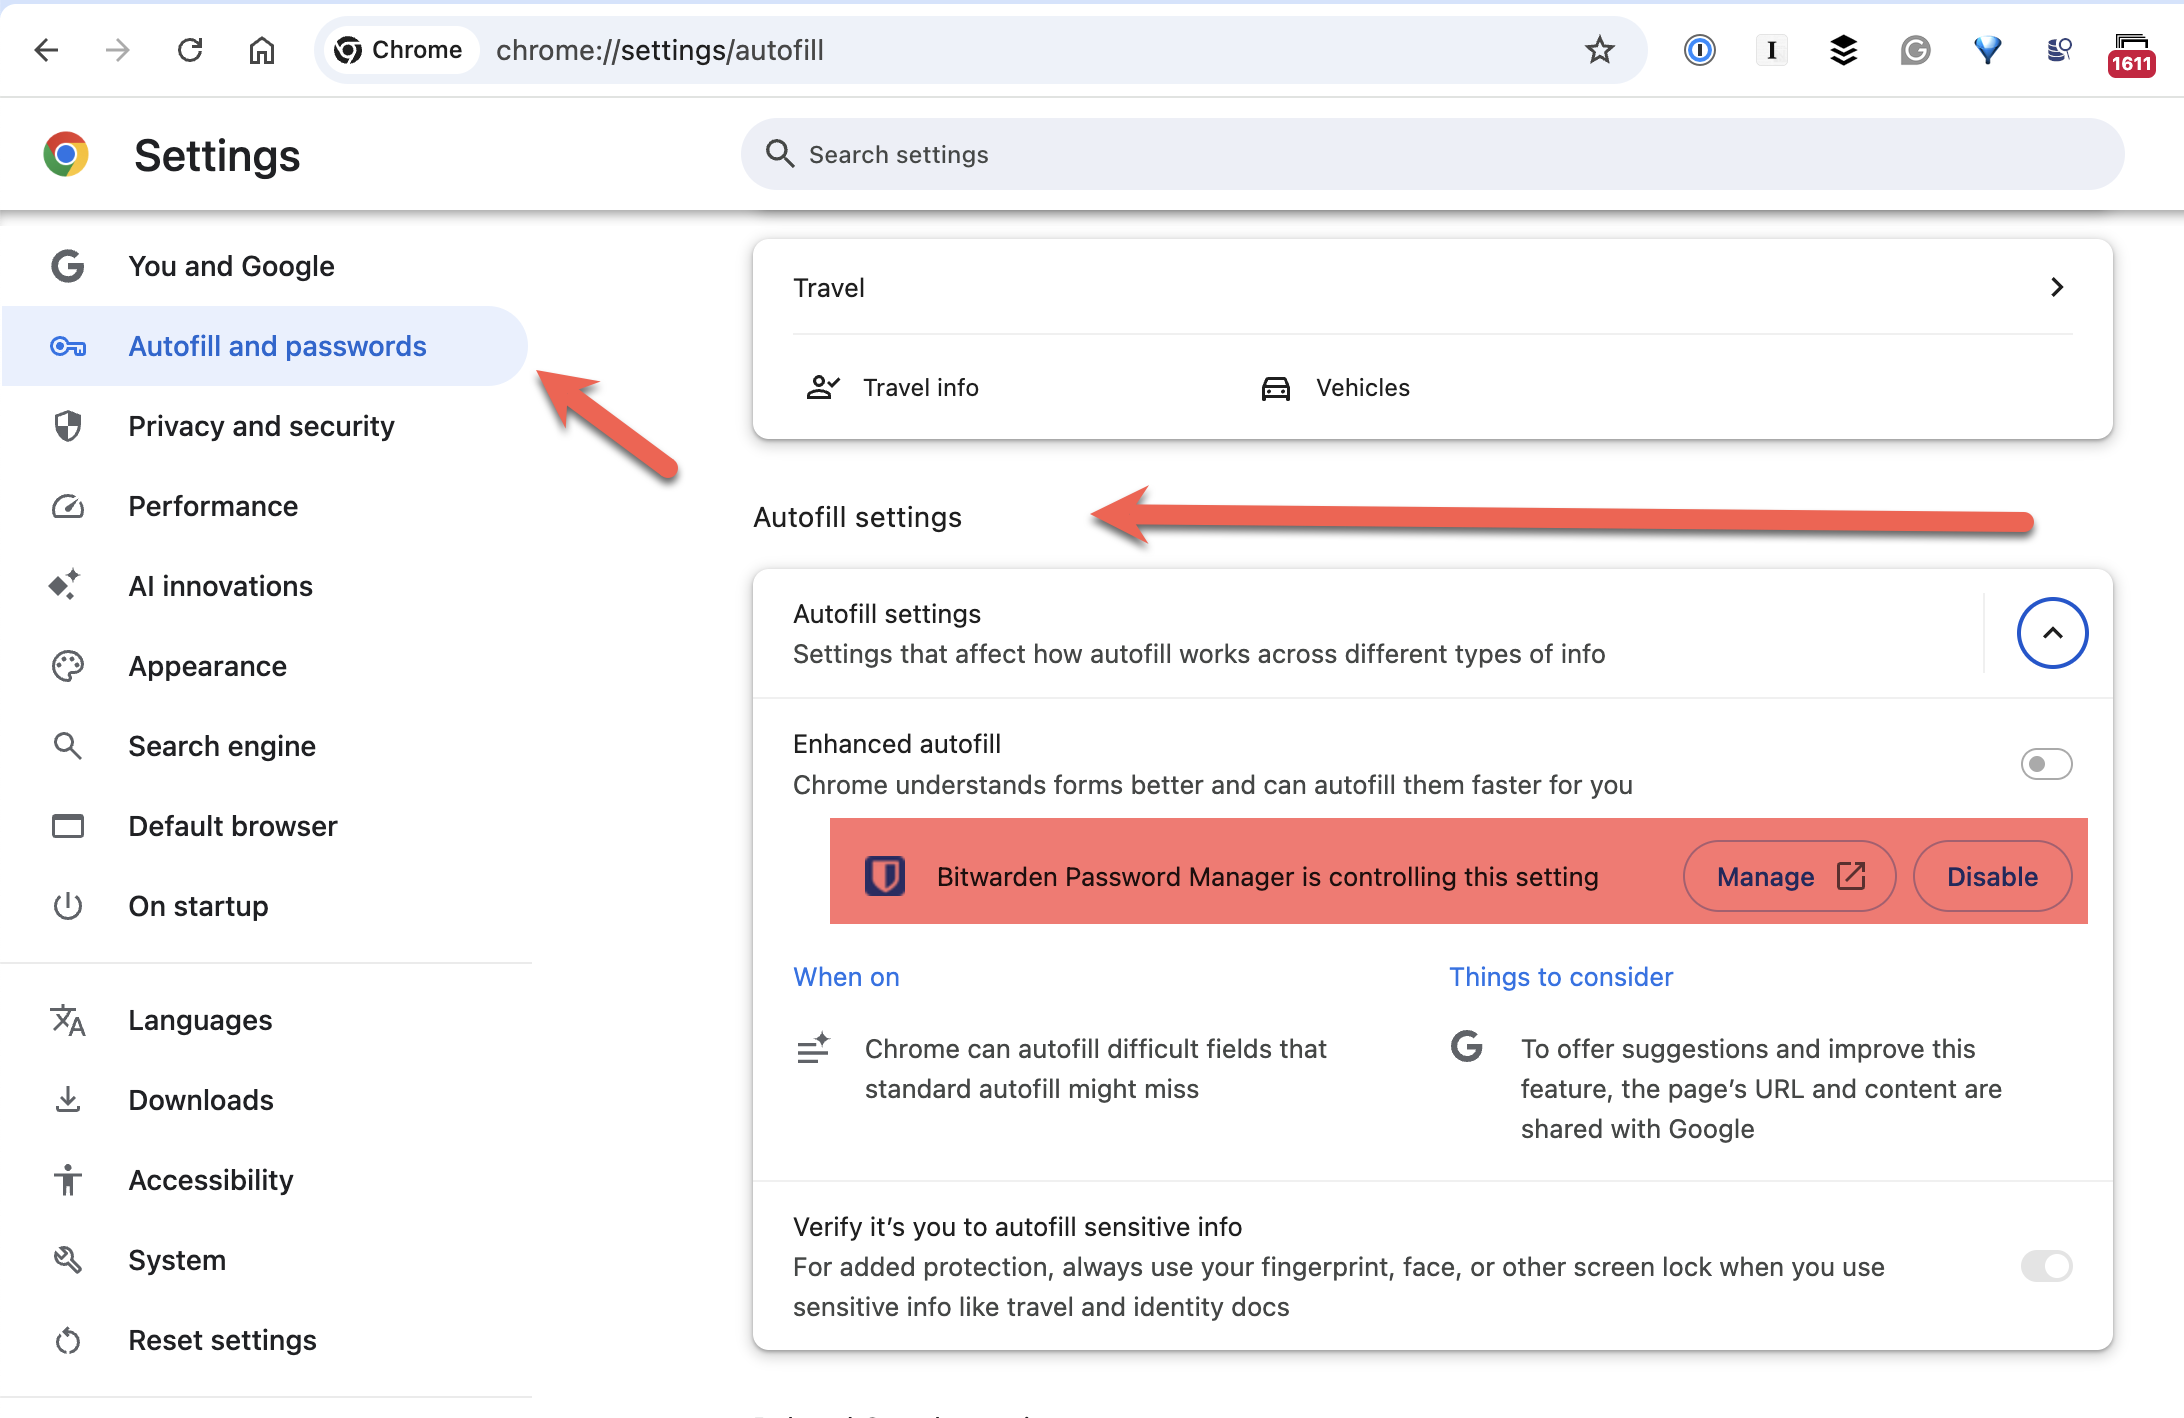Go to Performance settings
Screen dimensions: 2184x1418
click(266, 506)
